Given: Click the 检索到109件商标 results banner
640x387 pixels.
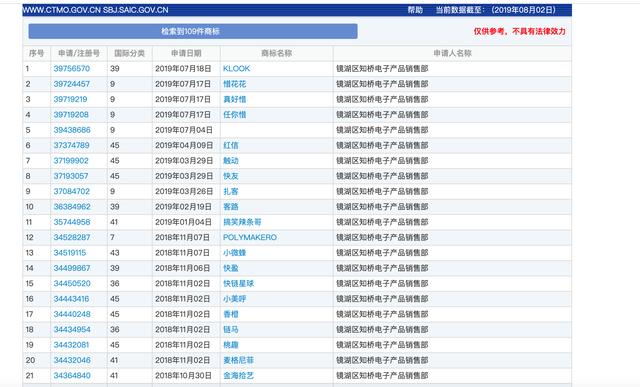Looking at the screenshot, I should click(193, 31).
